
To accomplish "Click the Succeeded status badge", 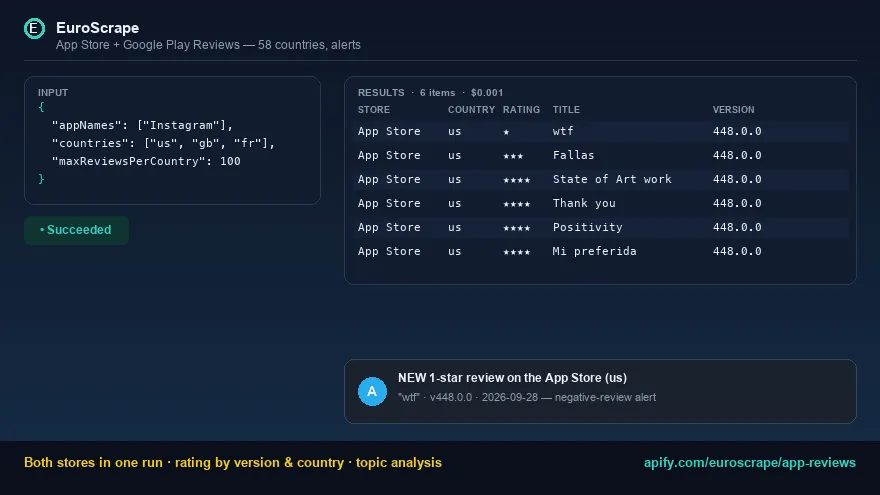I will [76, 230].
